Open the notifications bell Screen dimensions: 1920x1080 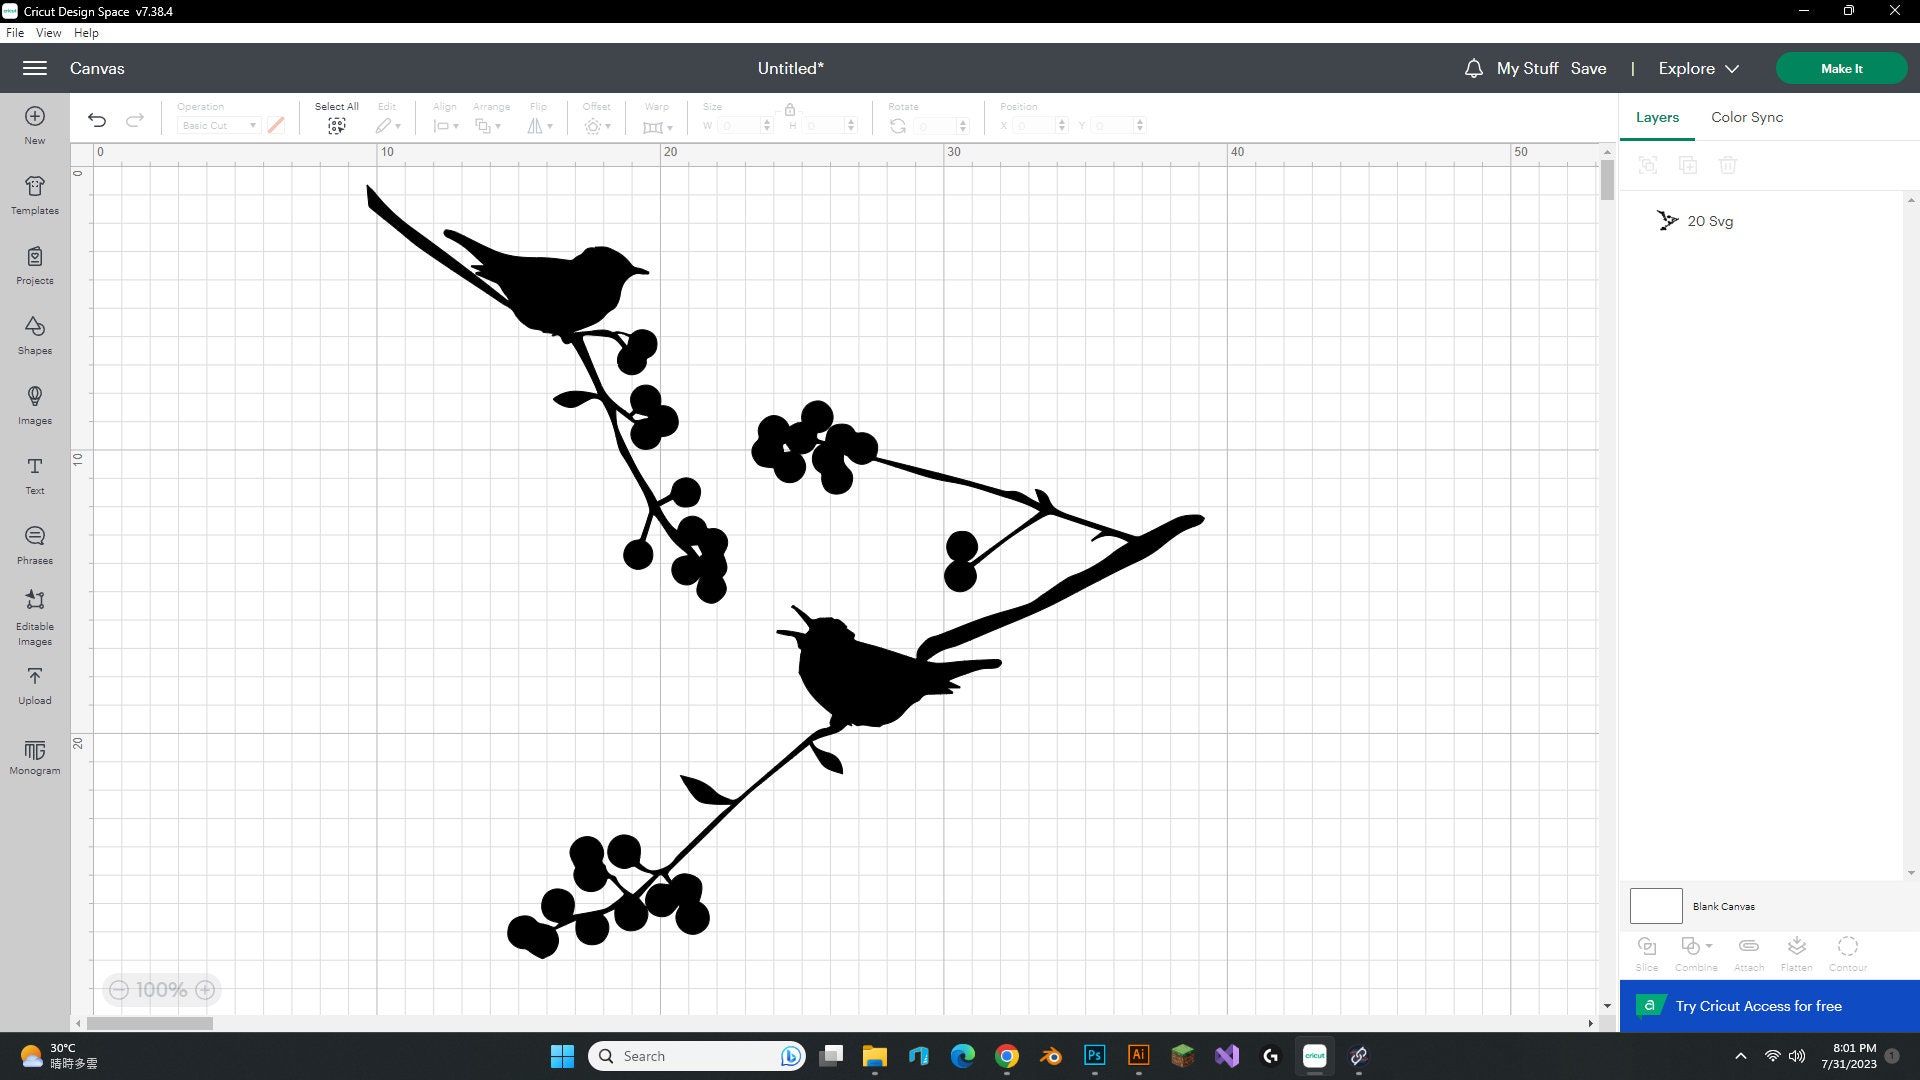(1473, 68)
